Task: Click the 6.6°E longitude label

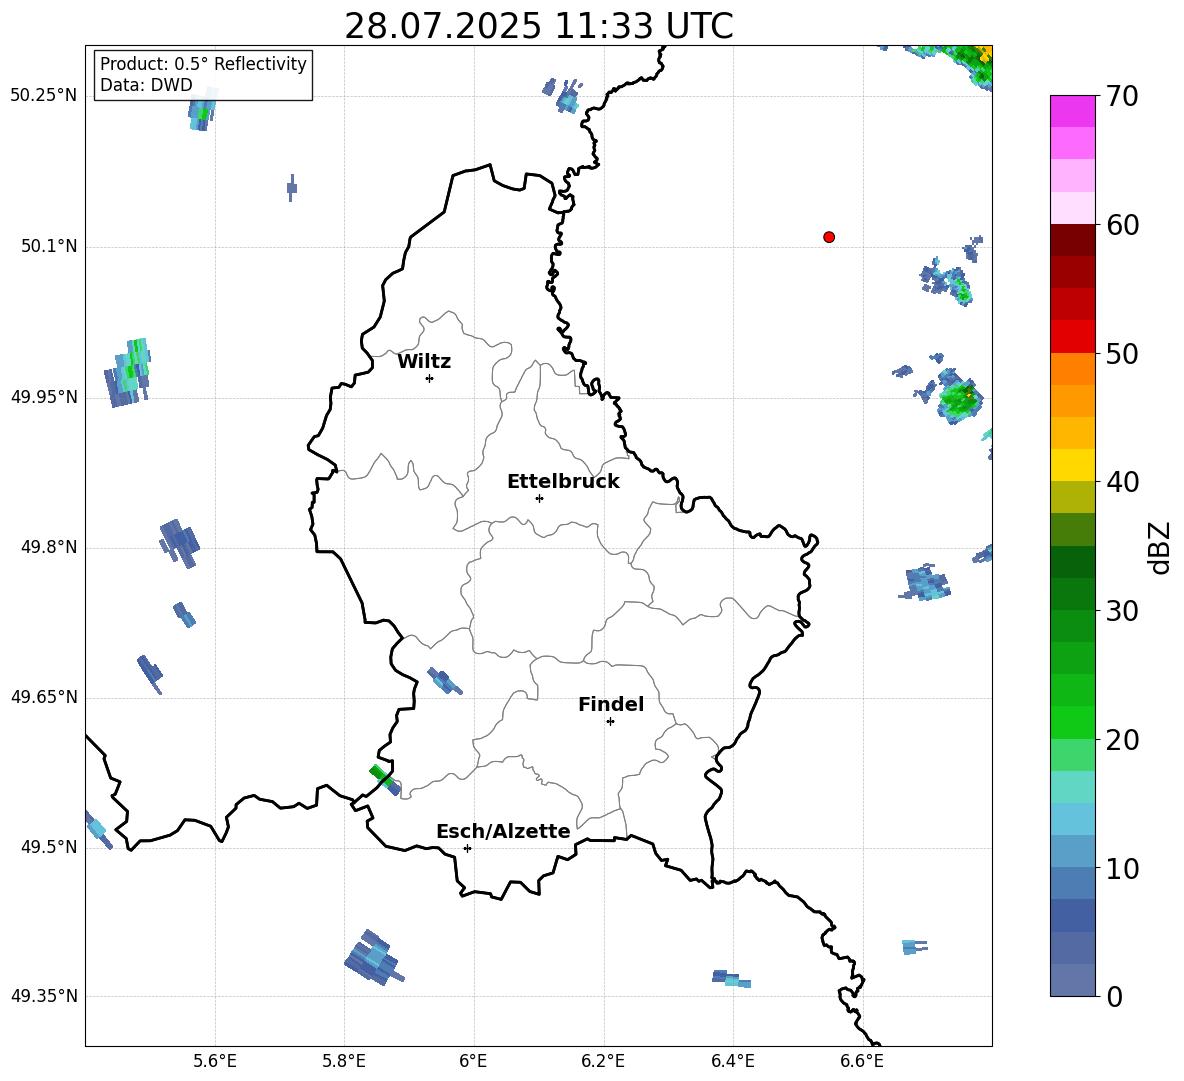Action: click(x=862, y=1061)
